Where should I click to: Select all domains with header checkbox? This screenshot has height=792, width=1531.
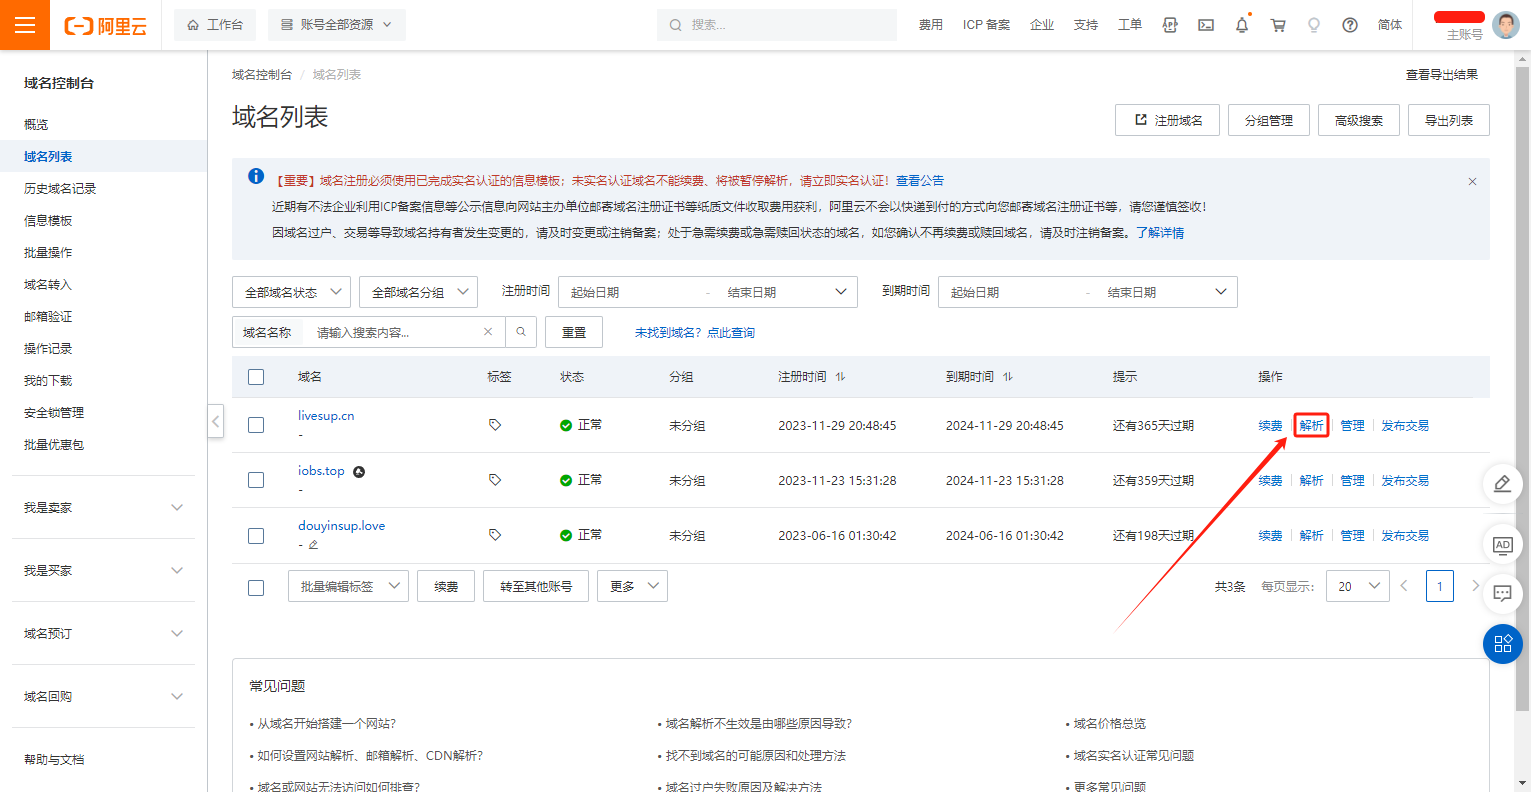256,377
